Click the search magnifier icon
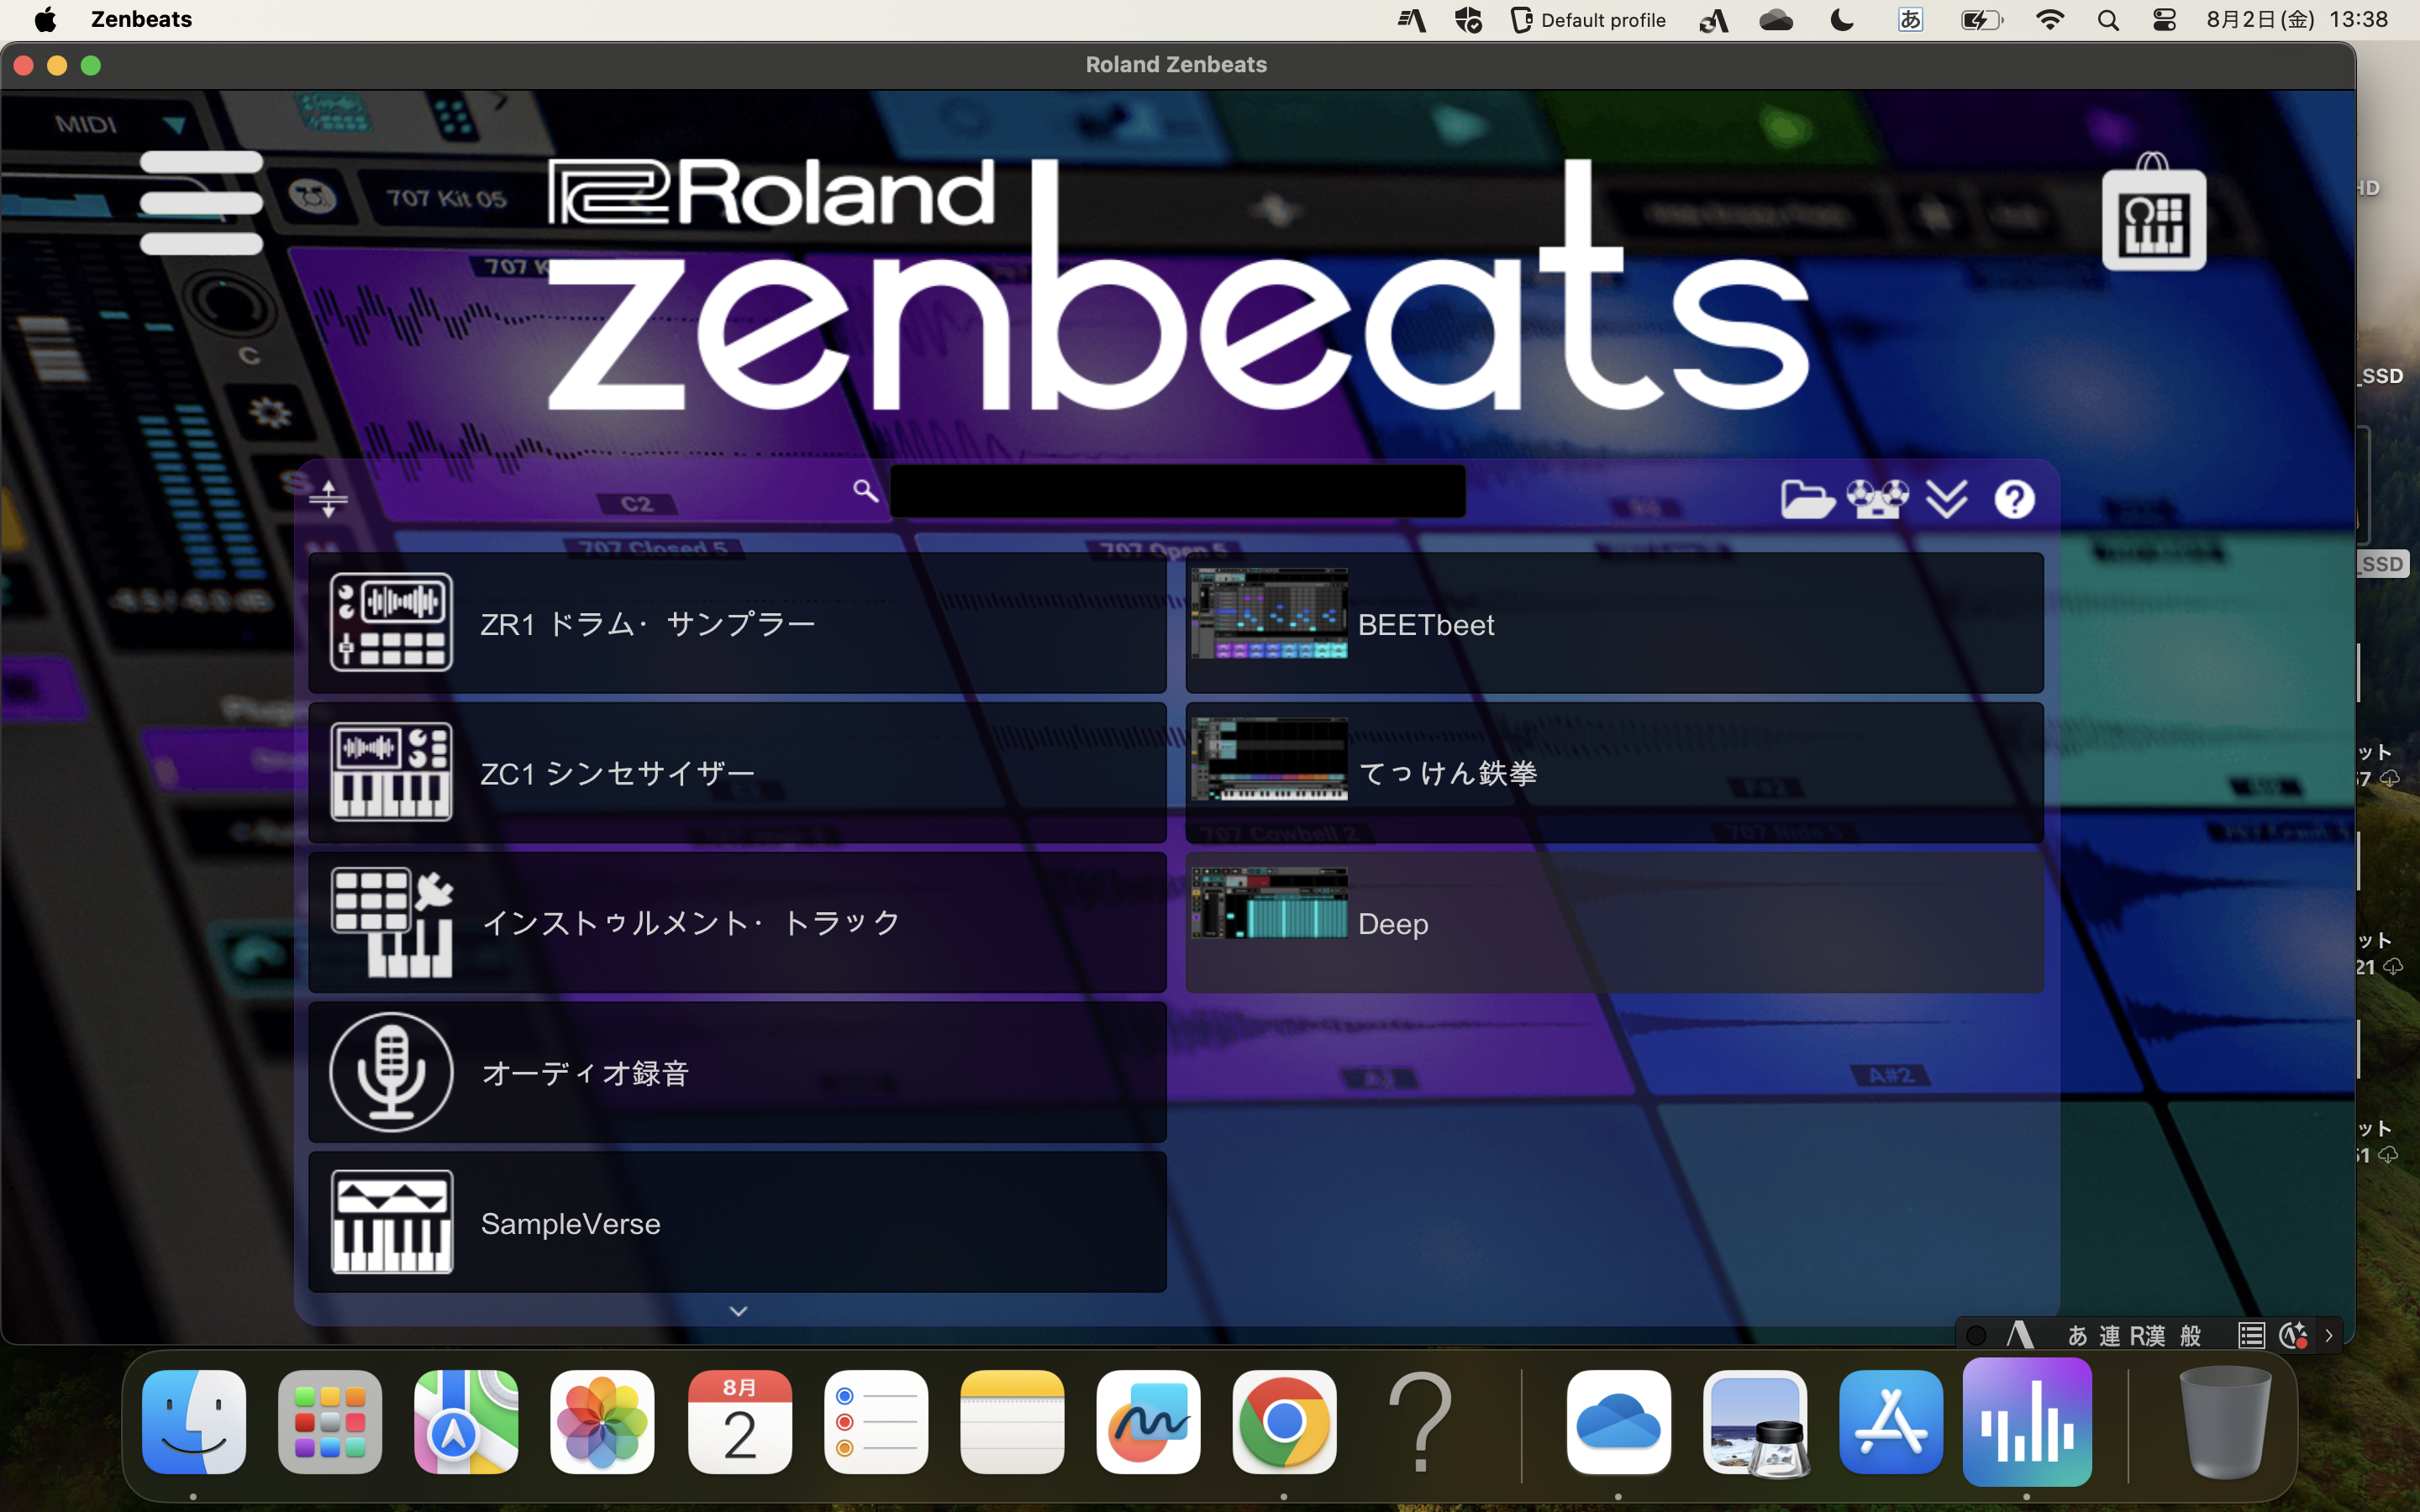Viewport: 2420px width, 1512px height. pos(865,491)
